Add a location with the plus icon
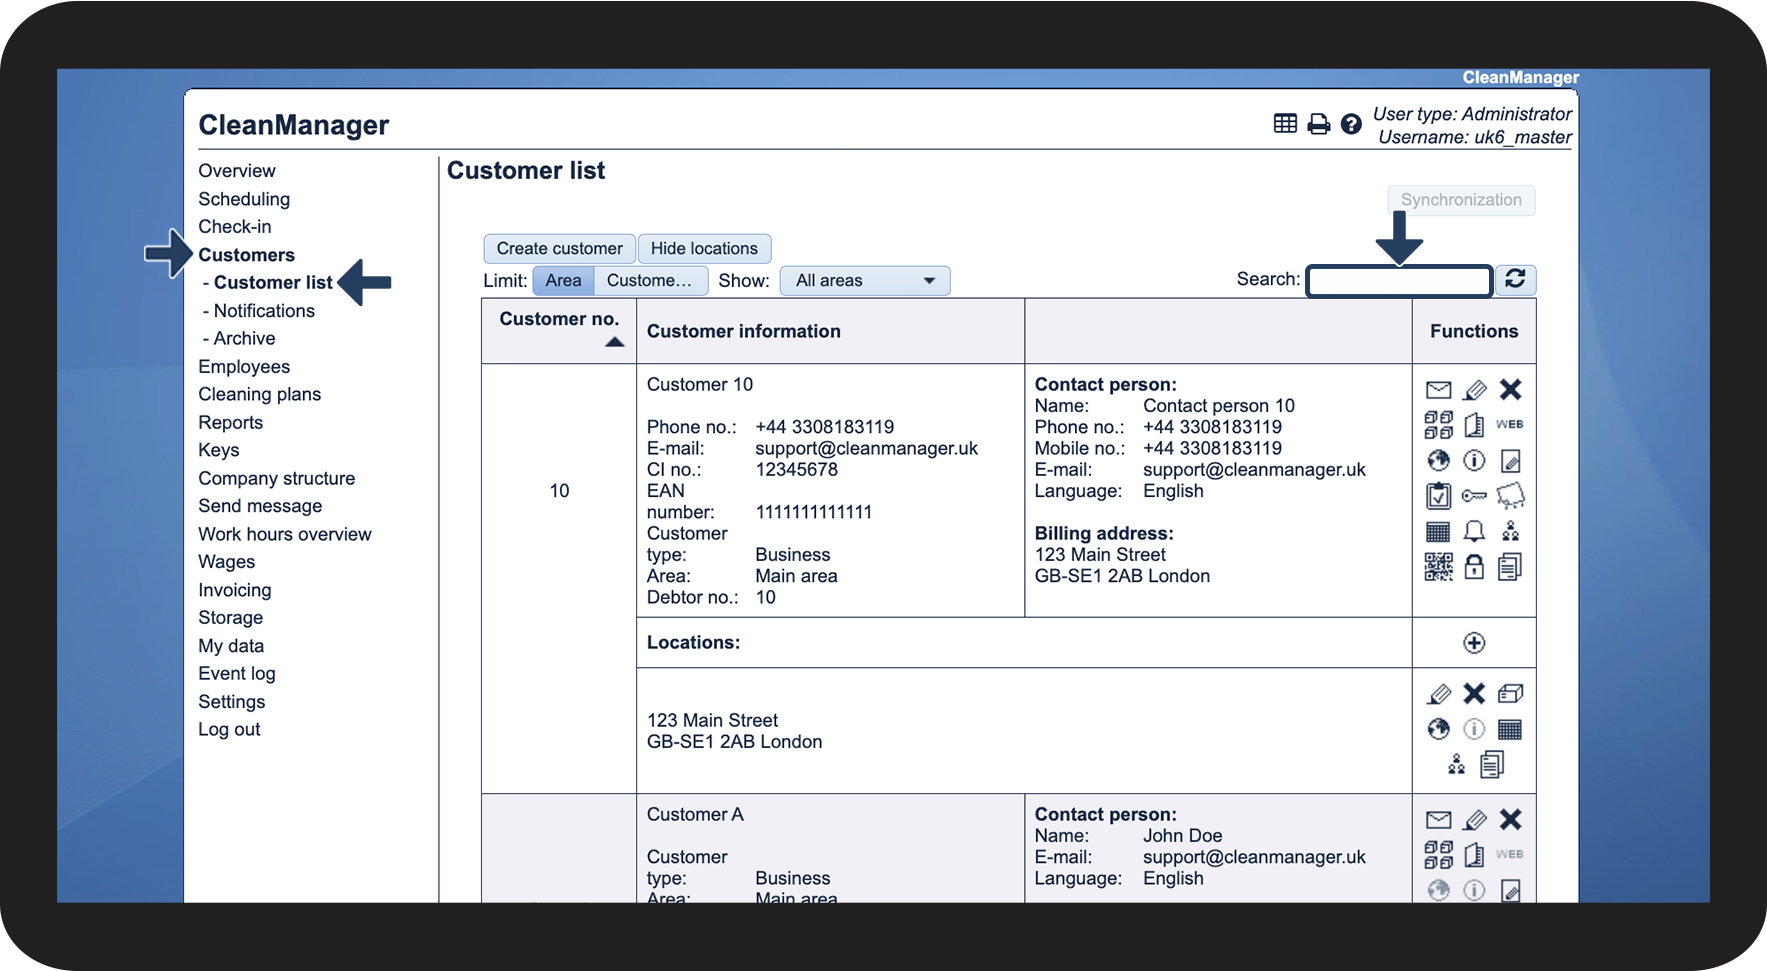This screenshot has height=971, width=1767. [1474, 643]
